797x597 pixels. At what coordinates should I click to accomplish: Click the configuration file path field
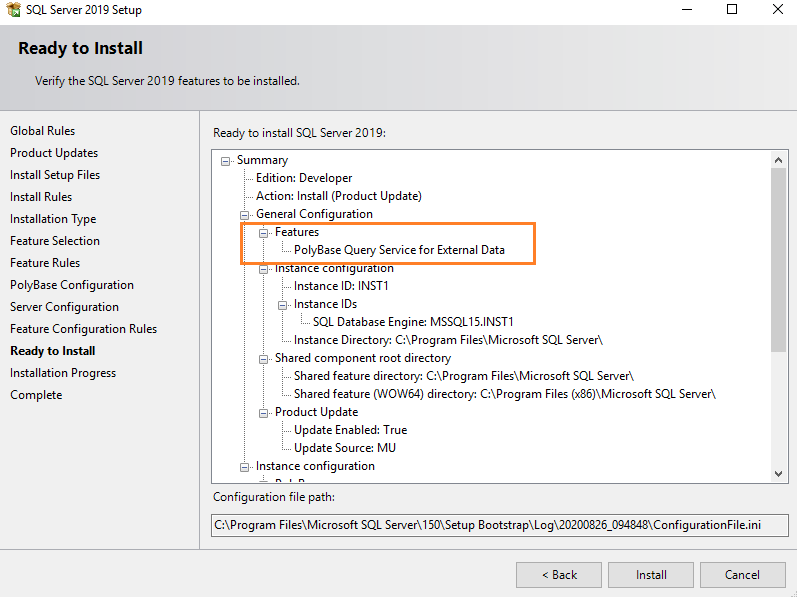click(500, 525)
